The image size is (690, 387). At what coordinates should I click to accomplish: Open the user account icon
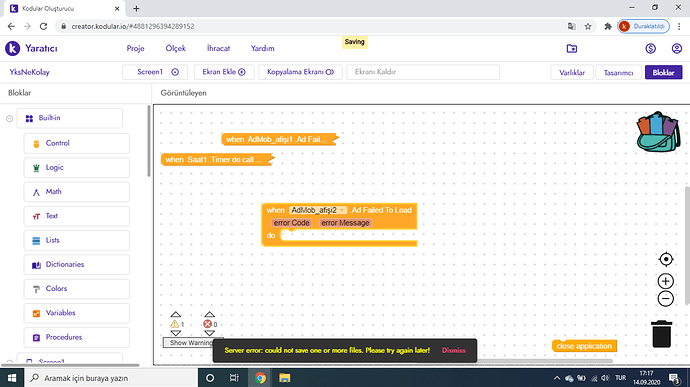[676, 48]
